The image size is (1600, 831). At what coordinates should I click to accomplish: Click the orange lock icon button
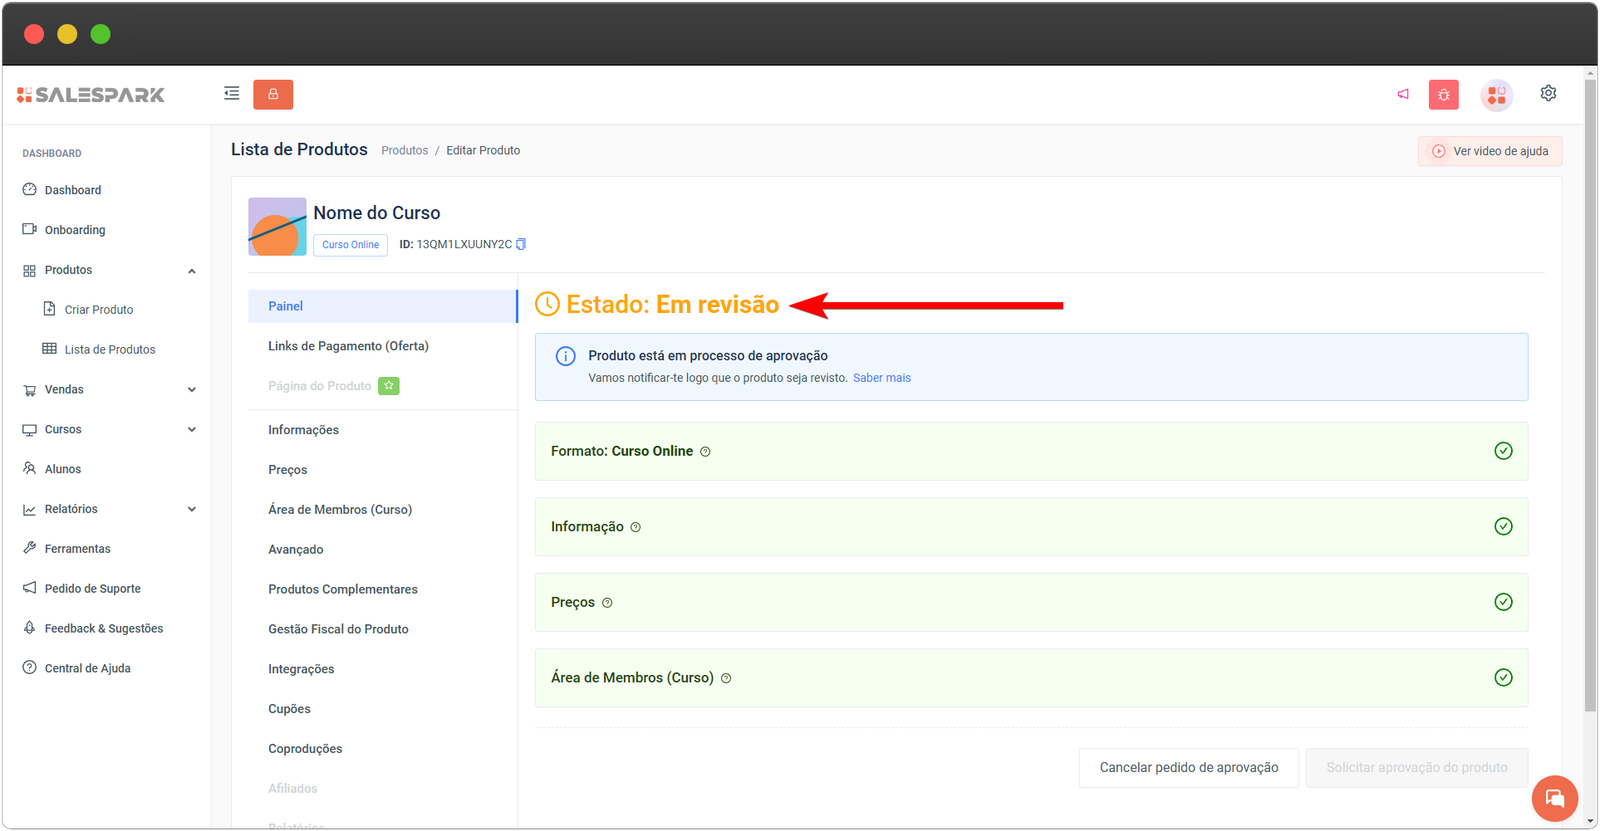273,94
